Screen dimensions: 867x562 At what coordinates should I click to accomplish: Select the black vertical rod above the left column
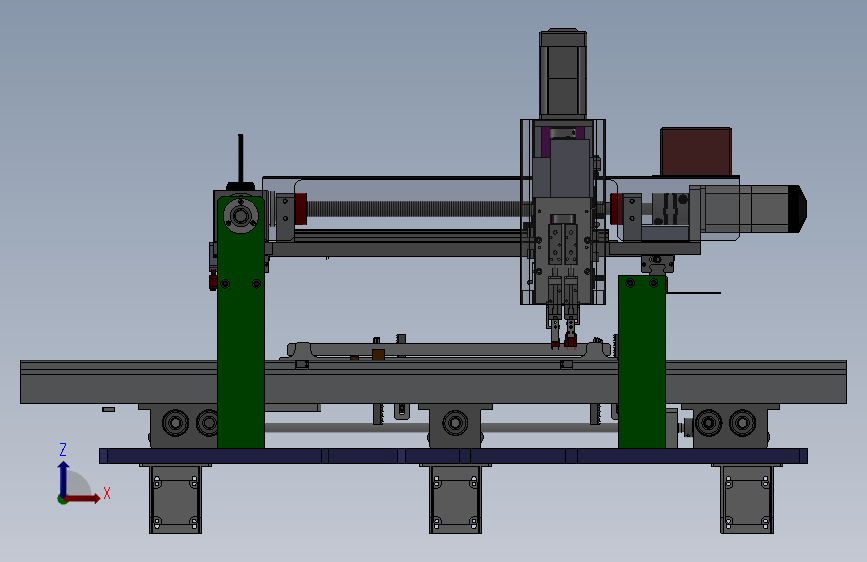(241, 158)
